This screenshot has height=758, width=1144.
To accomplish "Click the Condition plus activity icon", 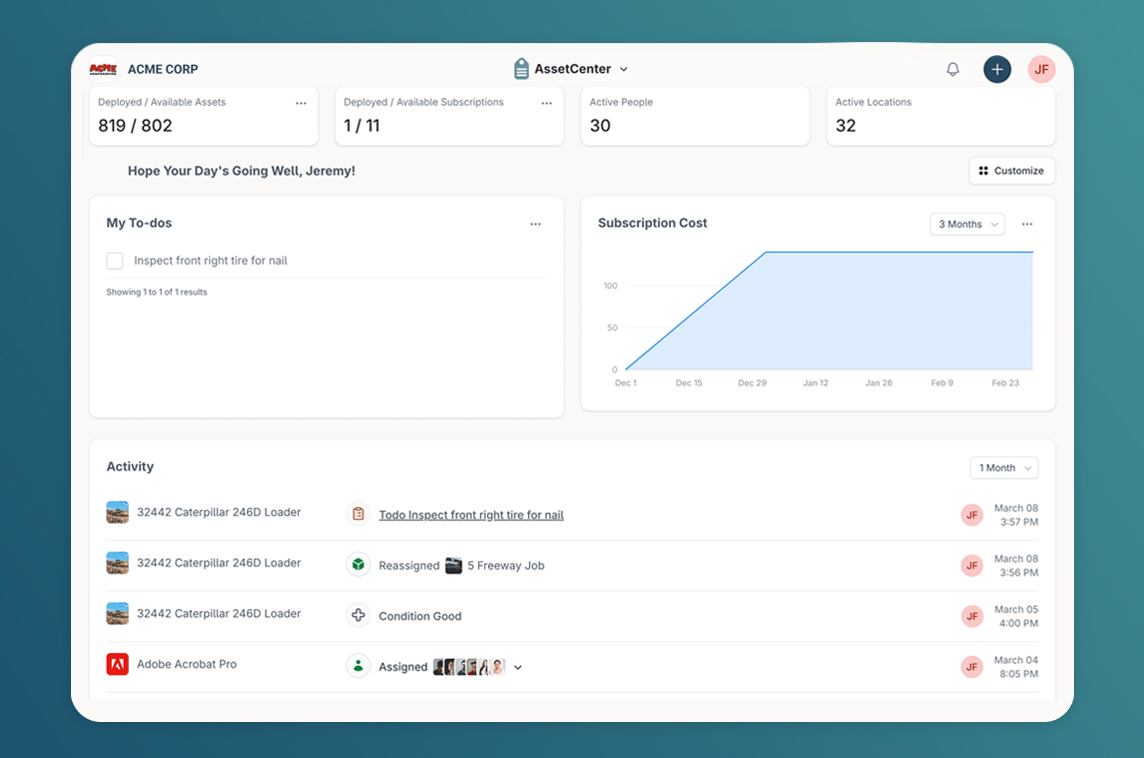I will [x=358, y=615].
